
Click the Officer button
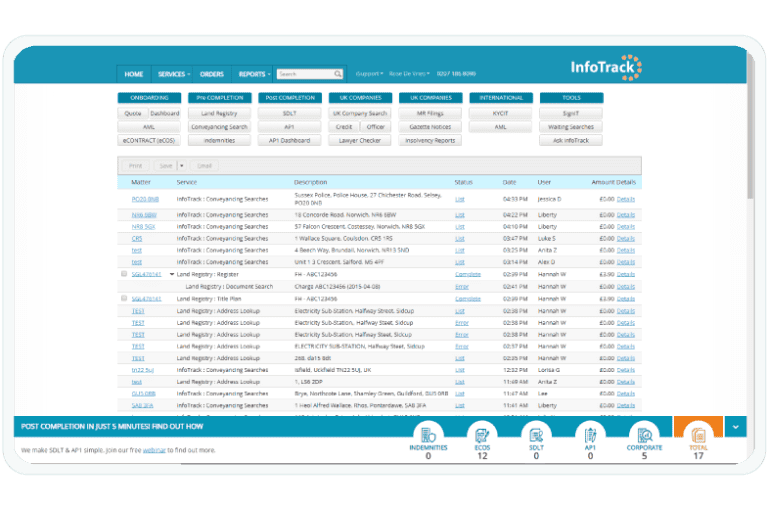(x=376, y=127)
